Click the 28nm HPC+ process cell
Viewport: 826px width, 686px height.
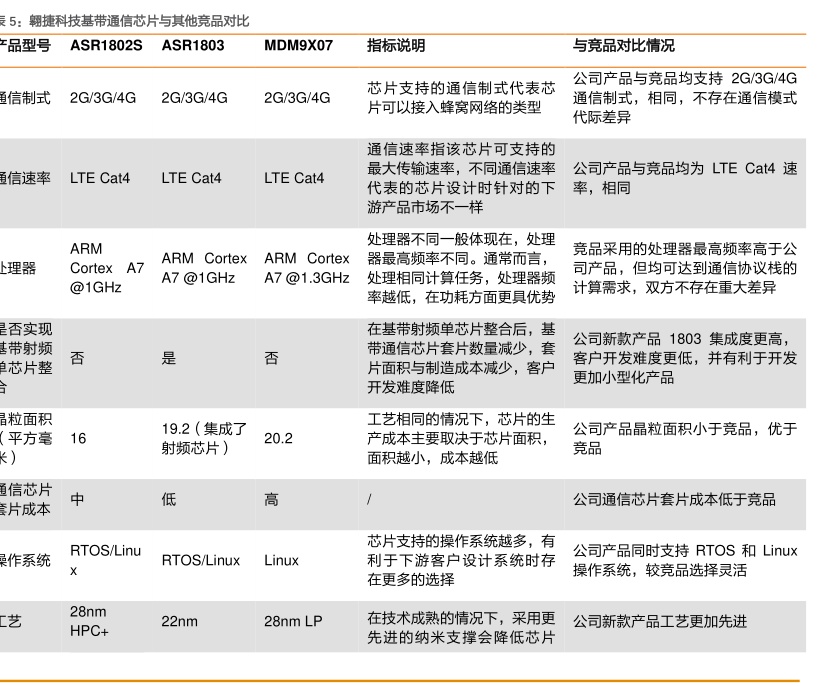point(90,621)
